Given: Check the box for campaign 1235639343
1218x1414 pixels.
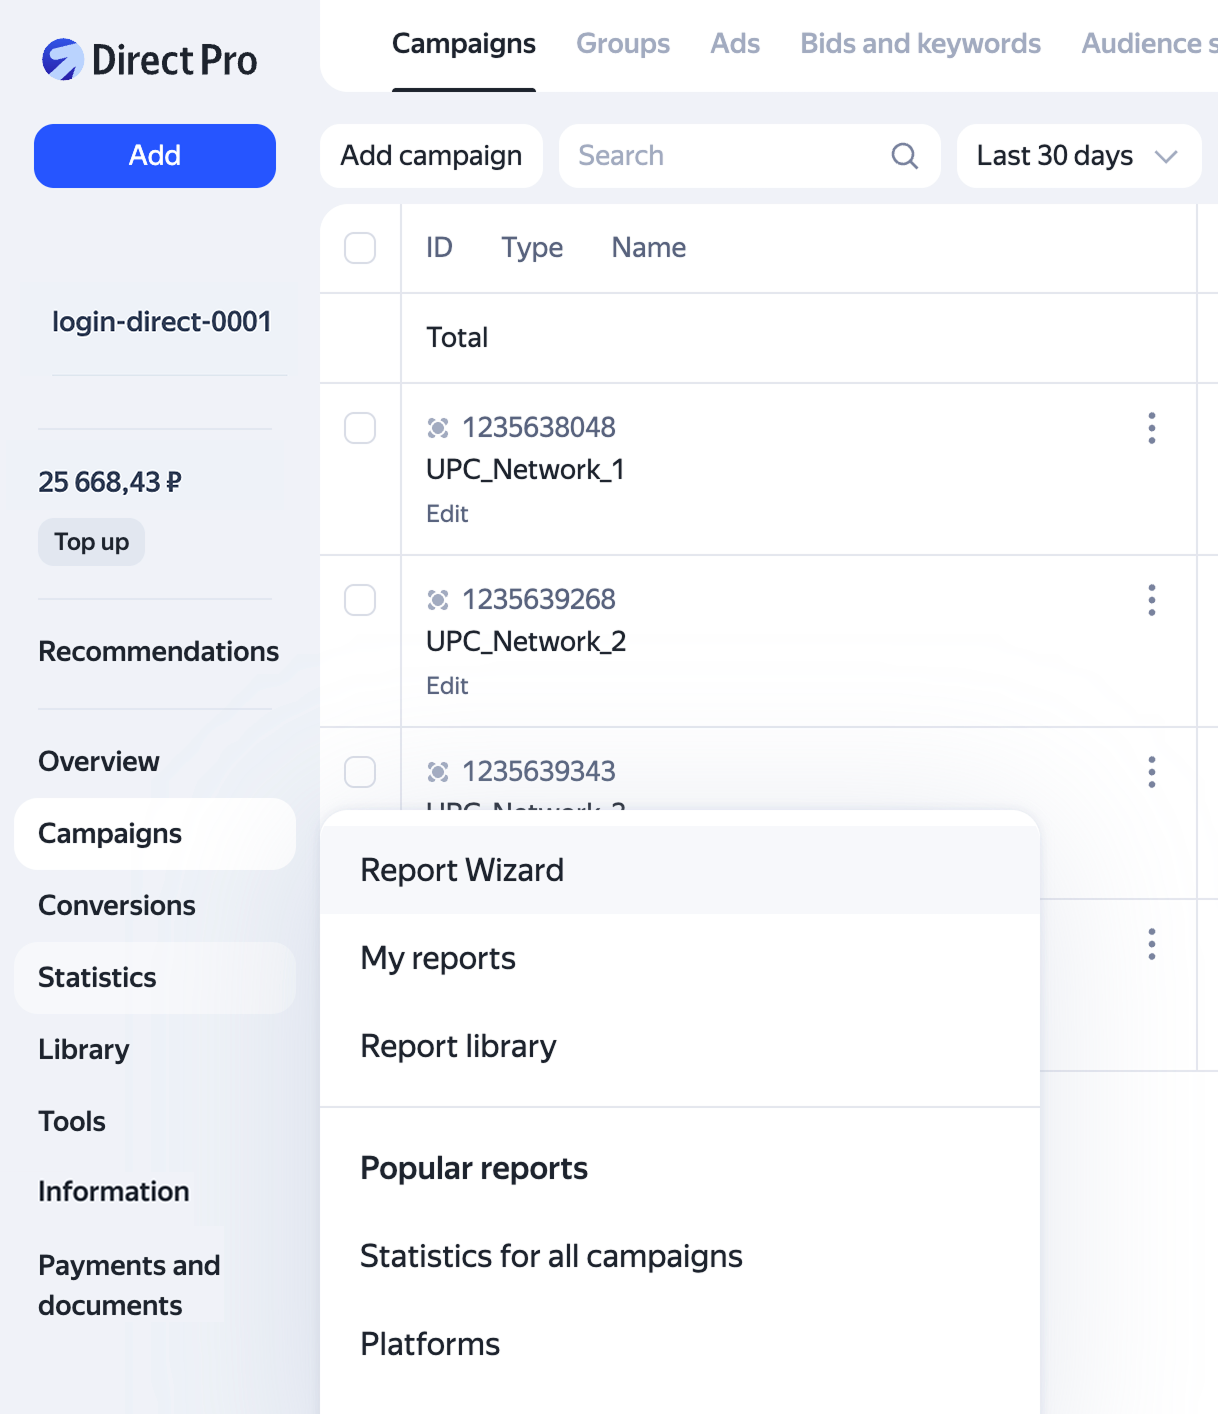Looking at the screenshot, I should point(360,772).
